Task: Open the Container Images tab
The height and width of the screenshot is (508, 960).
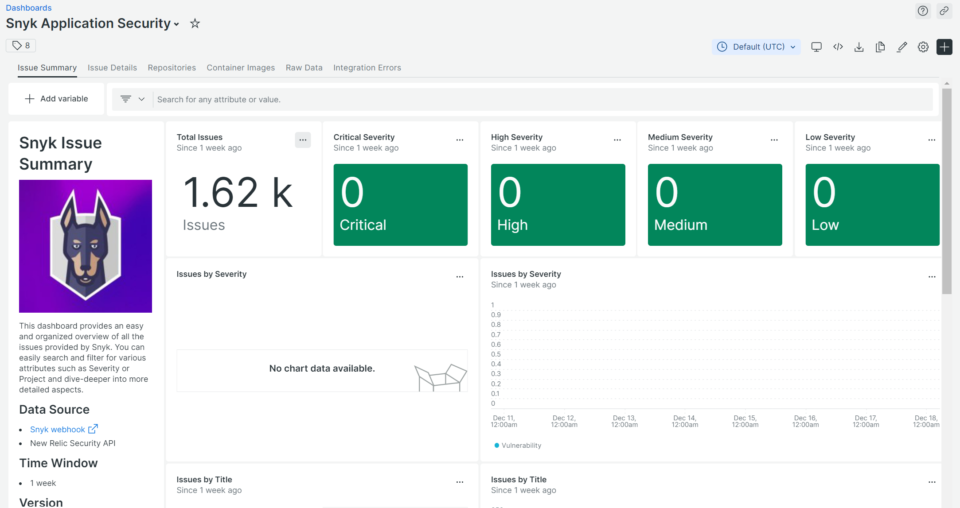Action: (x=240, y=68)
